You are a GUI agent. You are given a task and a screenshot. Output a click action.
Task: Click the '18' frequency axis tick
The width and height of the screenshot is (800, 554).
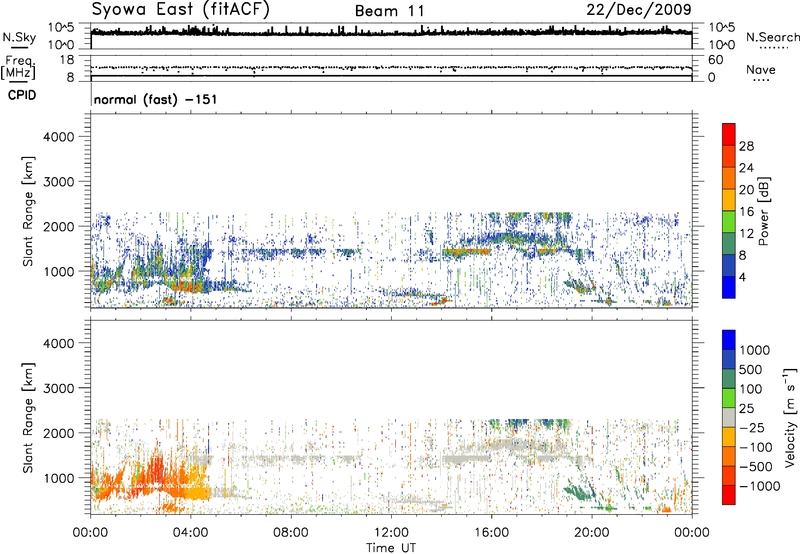click(x=67, y=60)
